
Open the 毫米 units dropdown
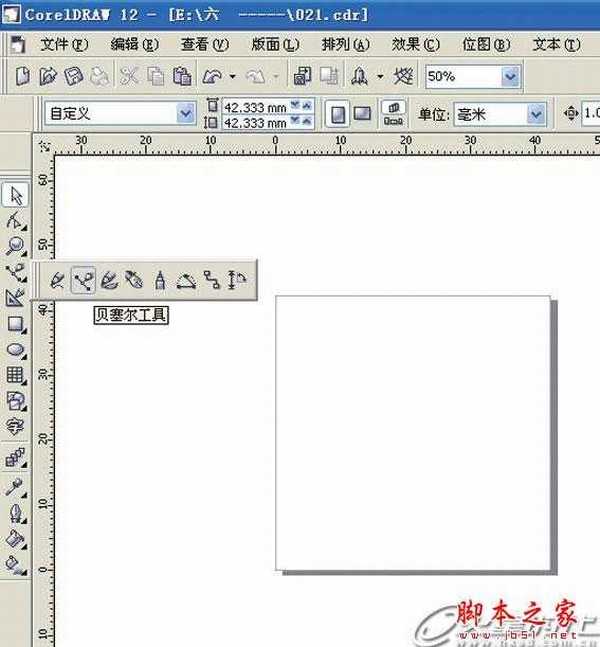click(535, 114)
